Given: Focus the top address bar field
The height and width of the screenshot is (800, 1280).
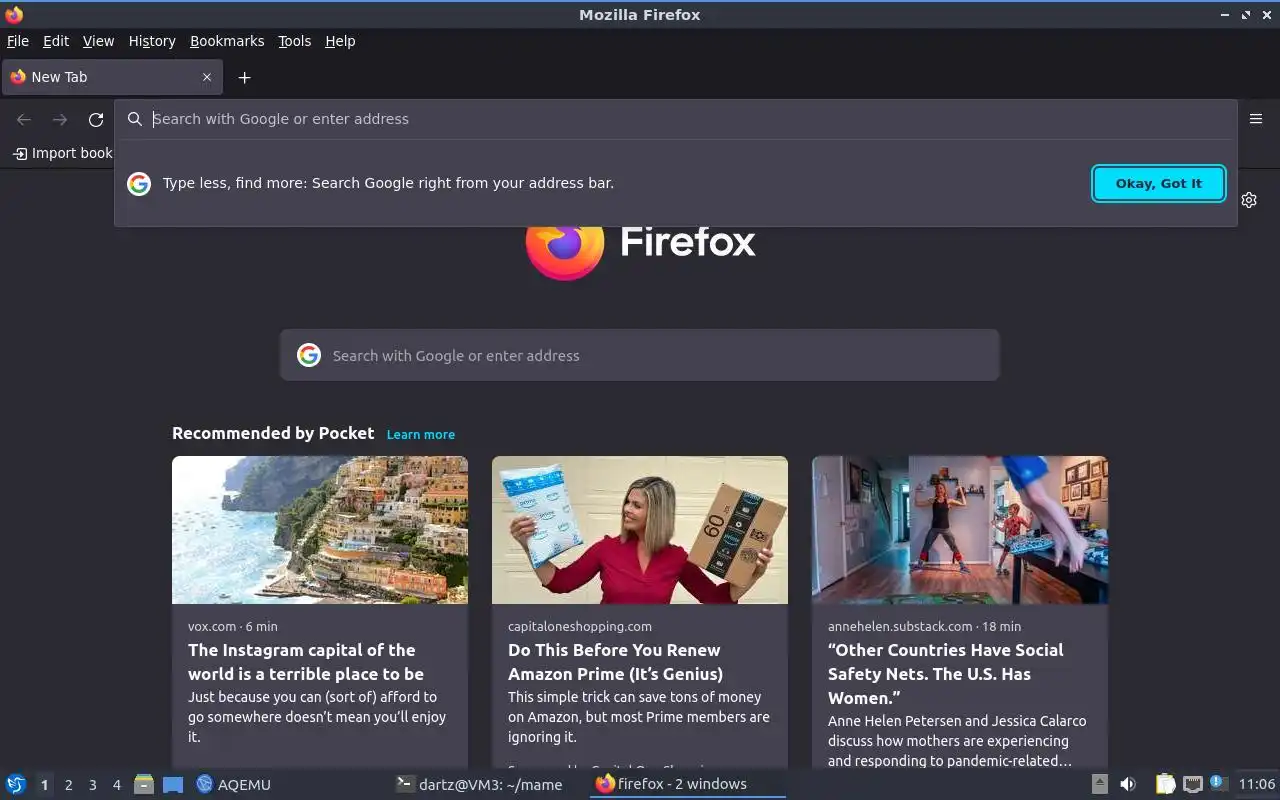Looking at the screenshot, I should 675,119.
